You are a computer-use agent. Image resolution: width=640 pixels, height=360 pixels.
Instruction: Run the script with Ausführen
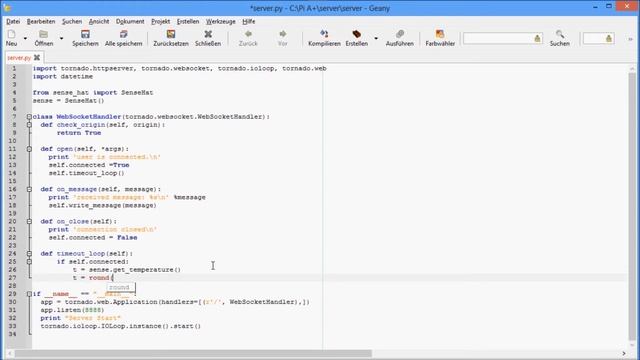400,38
